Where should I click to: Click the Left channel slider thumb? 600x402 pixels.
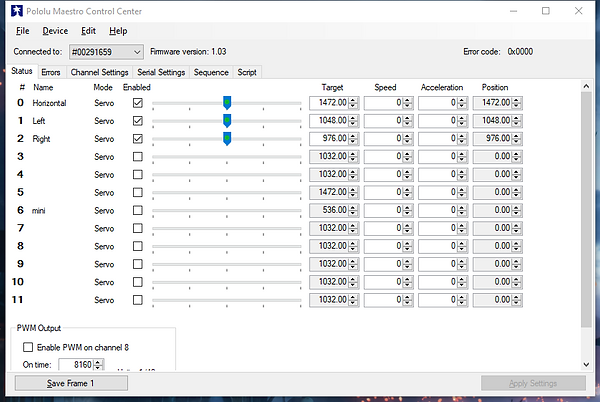tap(227, 121)
